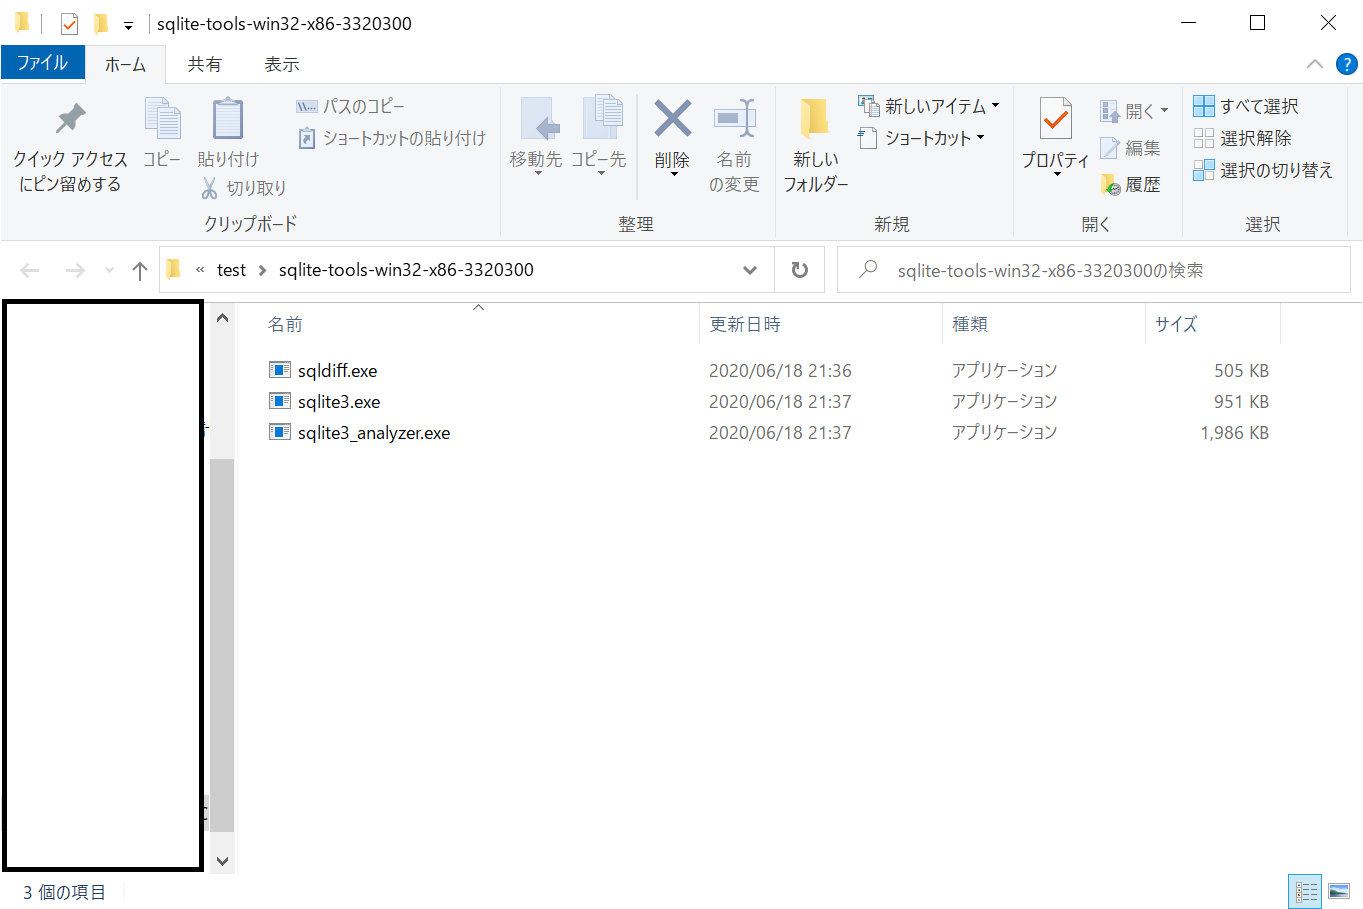Image resolution: width=1363 pixels, height=909 pixels.
Task: Click the 削除 red X delete icon
Action: pyautogui.click(x=673, y=118)
